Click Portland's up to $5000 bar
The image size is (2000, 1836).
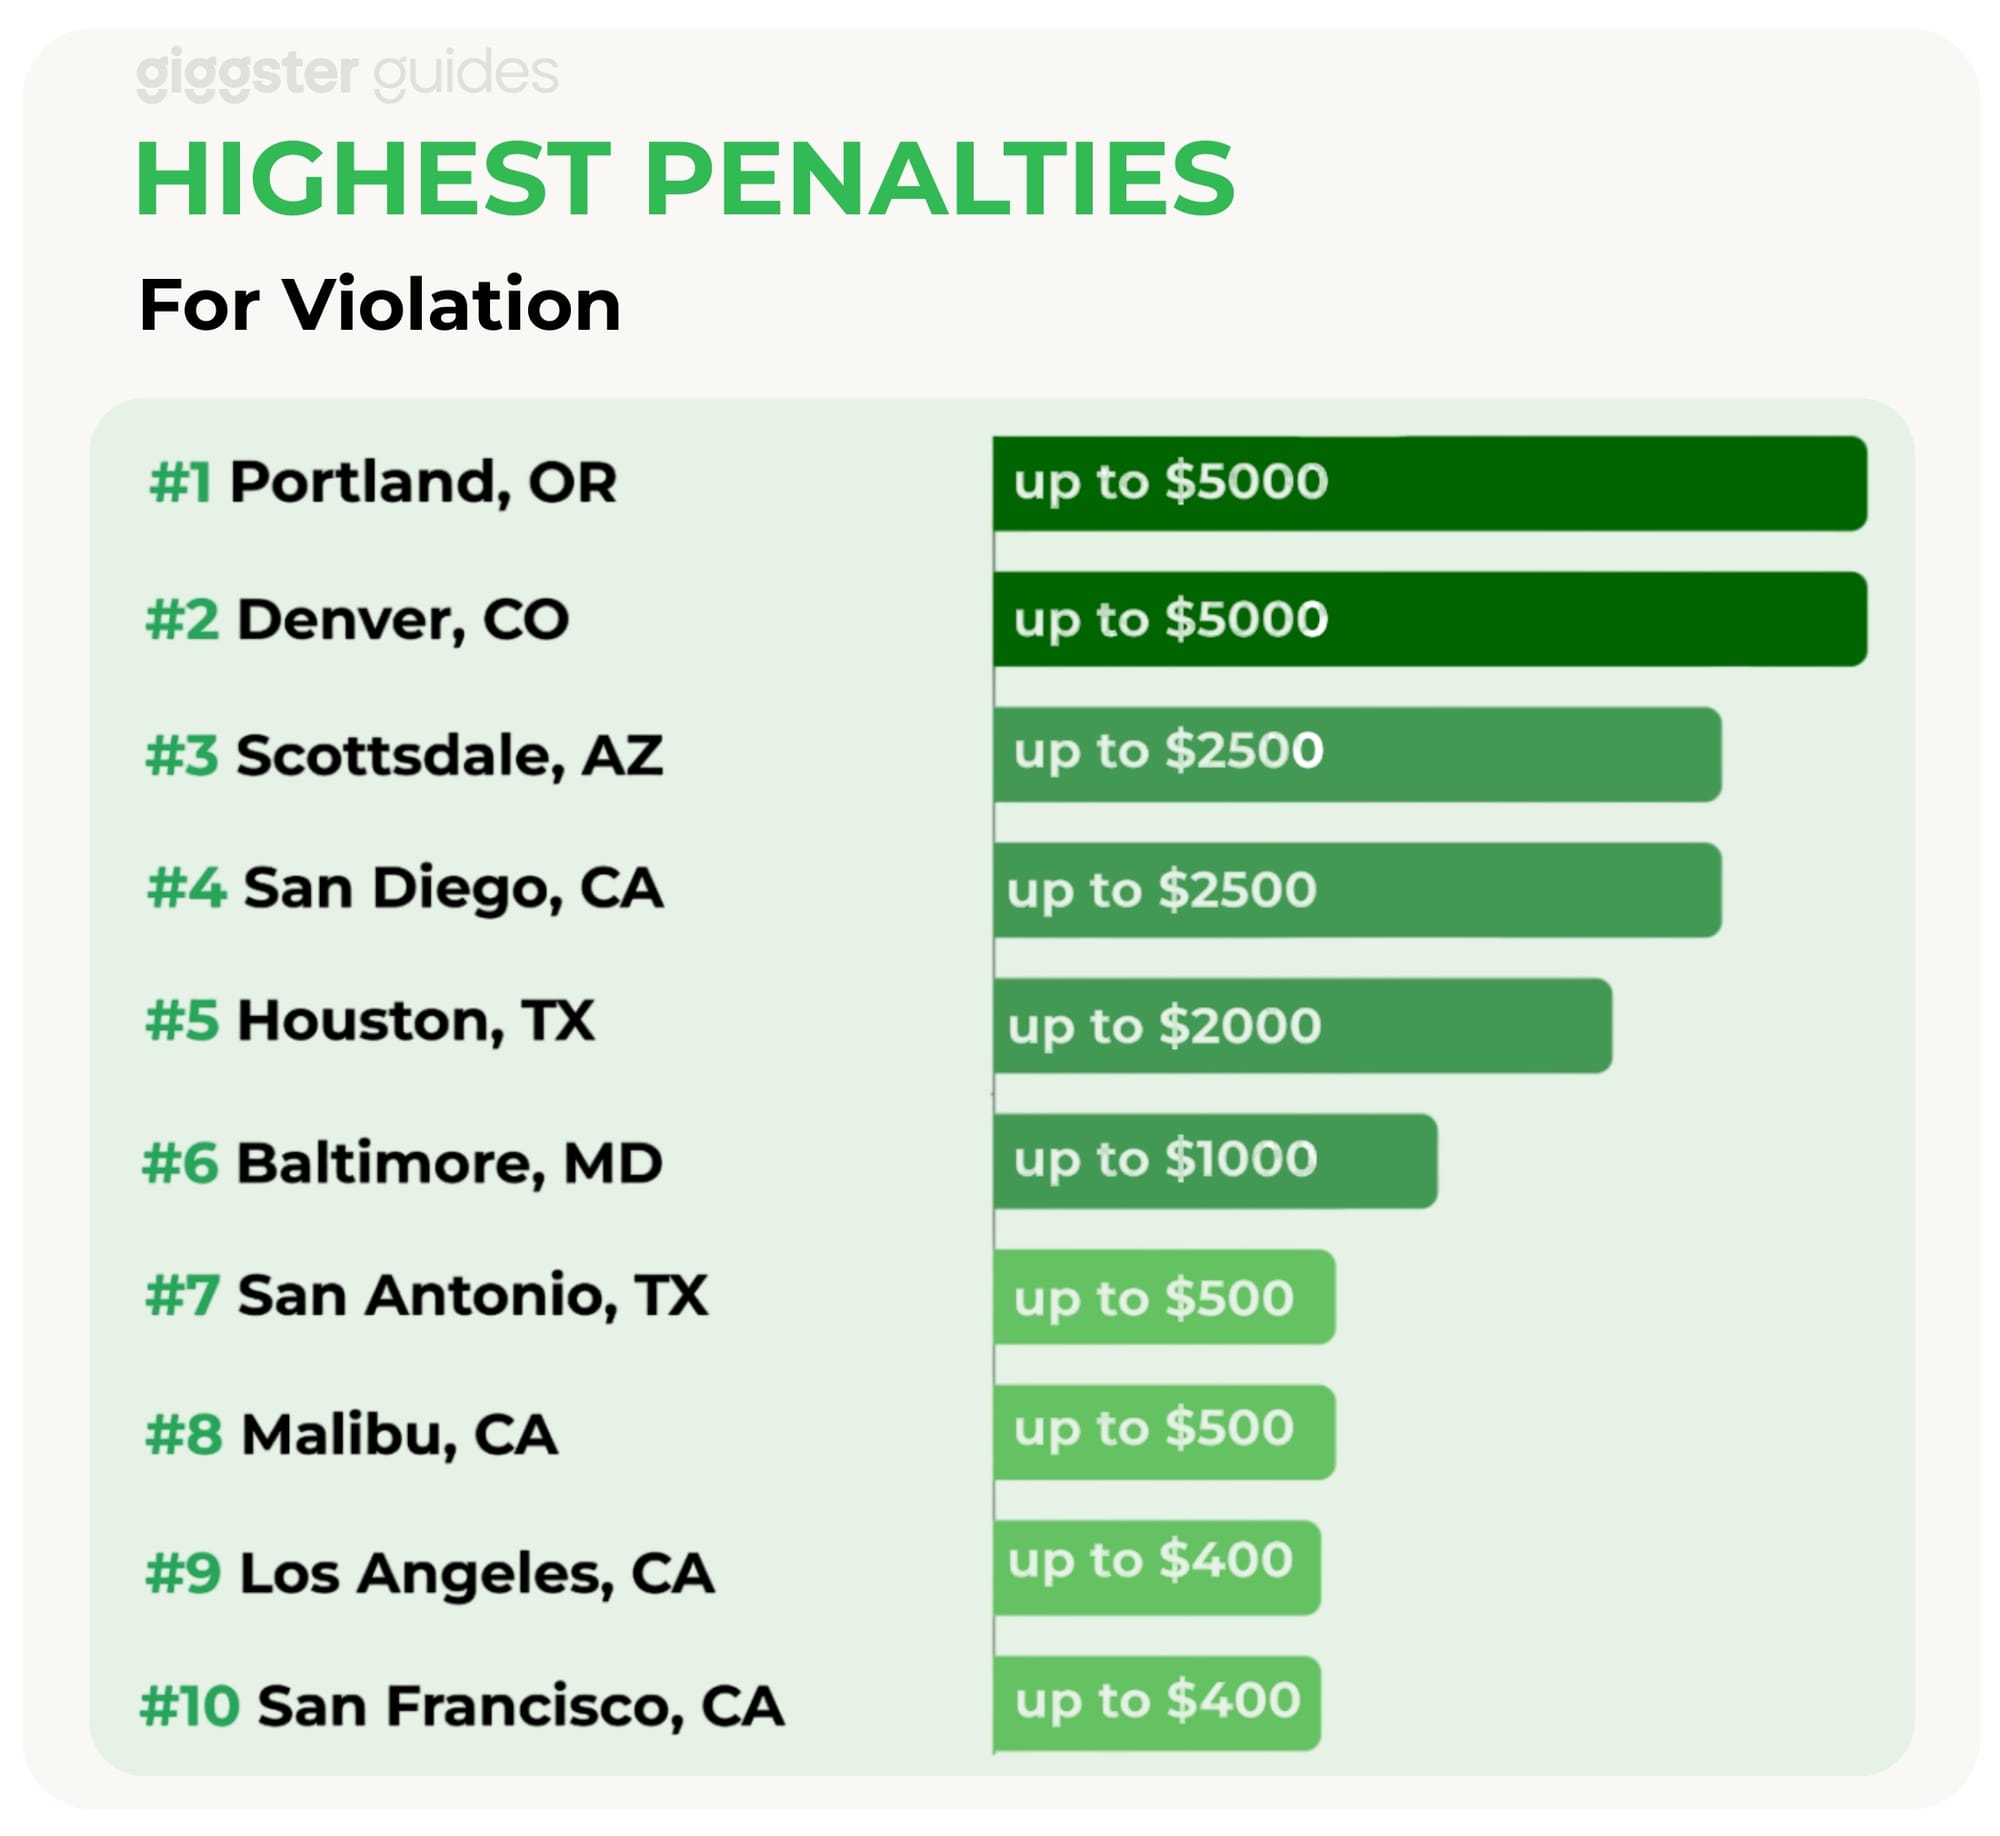click(1430, 484)
